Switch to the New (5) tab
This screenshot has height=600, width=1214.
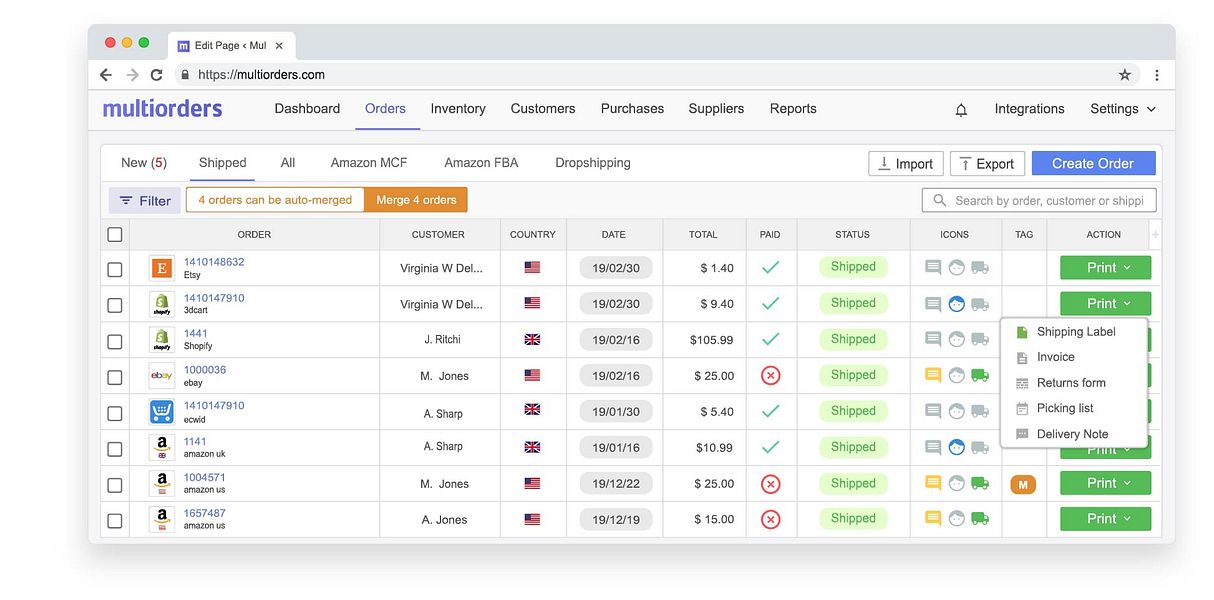coord(144,162)
